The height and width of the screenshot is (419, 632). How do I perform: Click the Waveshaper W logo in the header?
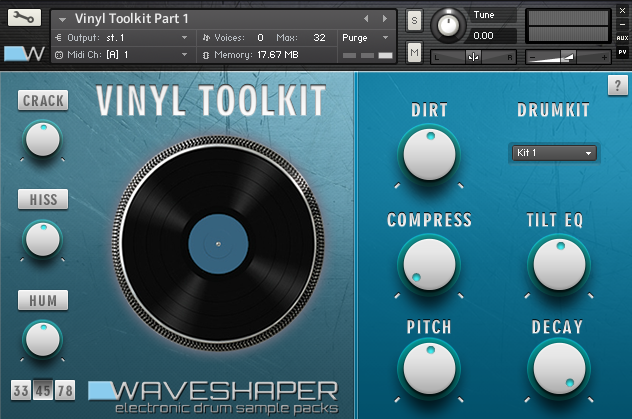(24, 54)
